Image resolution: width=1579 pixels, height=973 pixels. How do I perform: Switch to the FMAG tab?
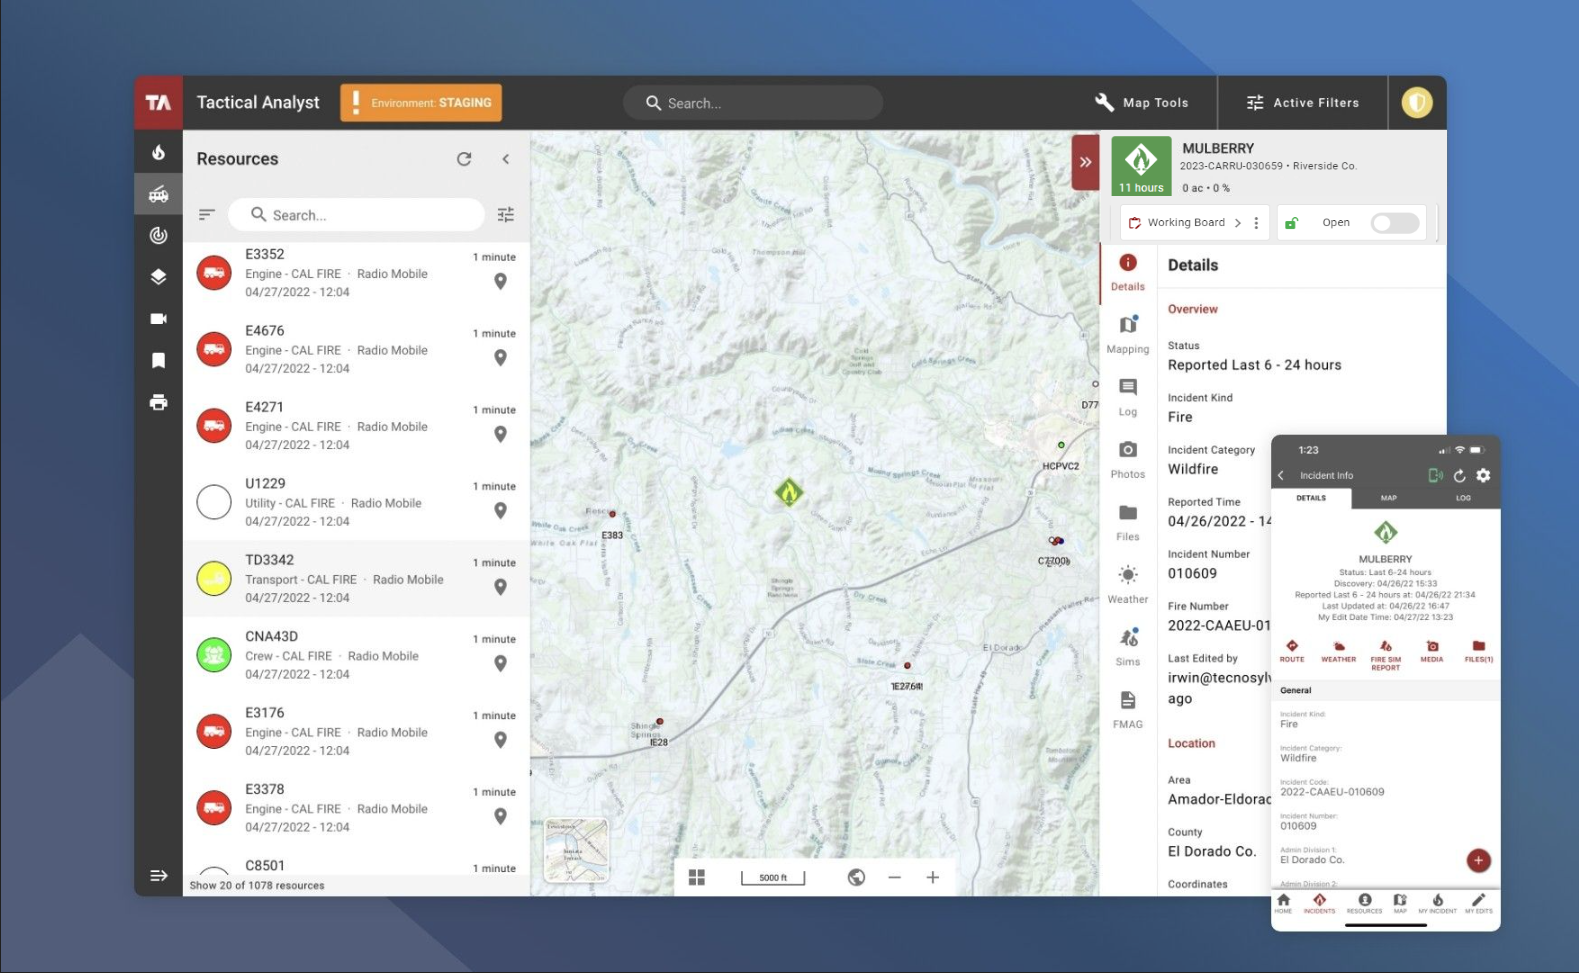(1127, 709)
